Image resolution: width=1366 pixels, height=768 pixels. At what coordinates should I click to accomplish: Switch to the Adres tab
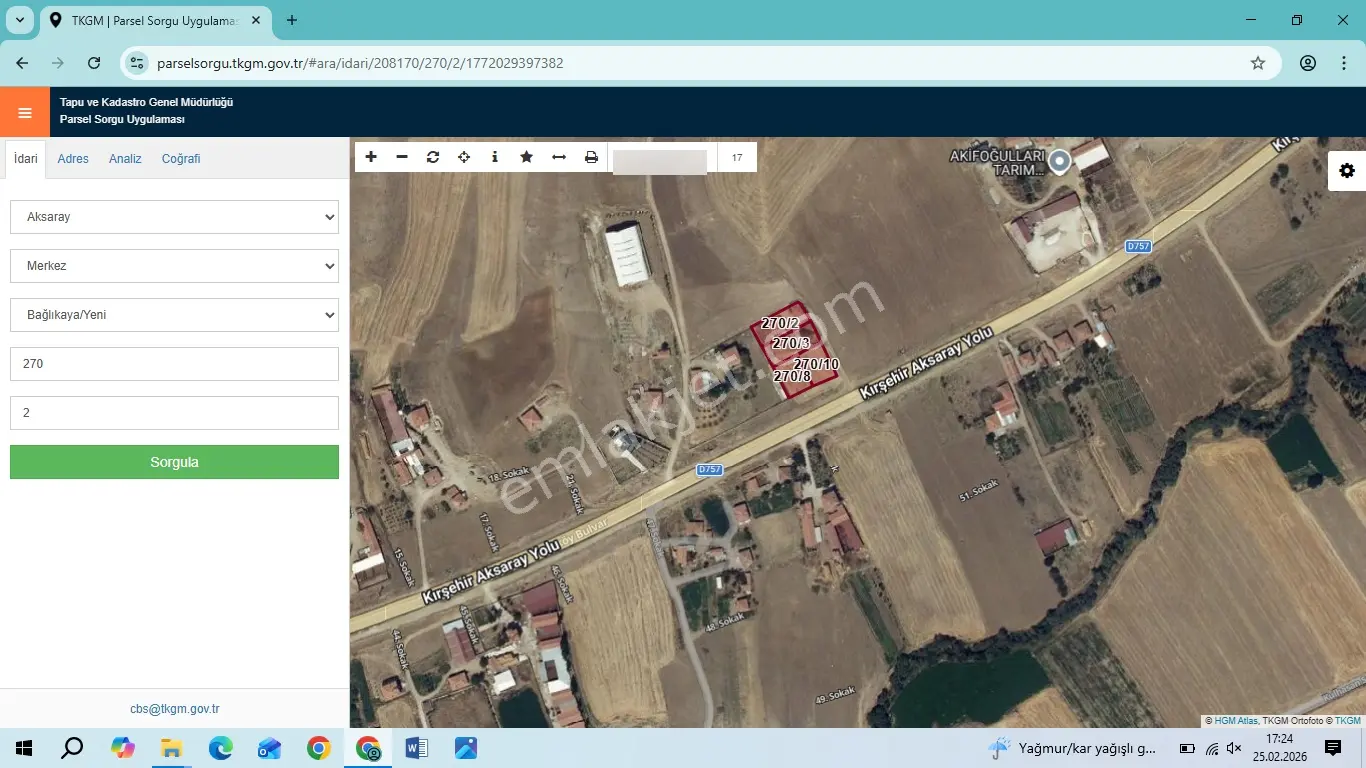click(73, 159)
